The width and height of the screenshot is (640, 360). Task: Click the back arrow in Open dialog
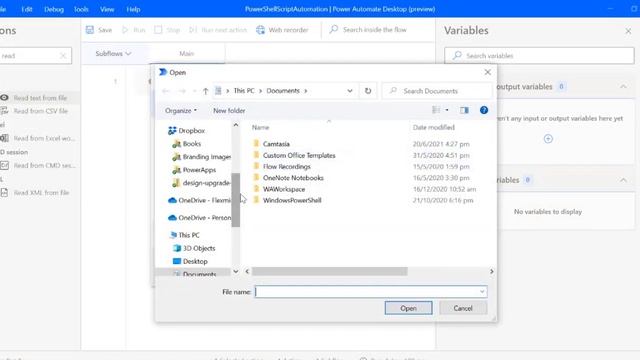coord(165,91)
